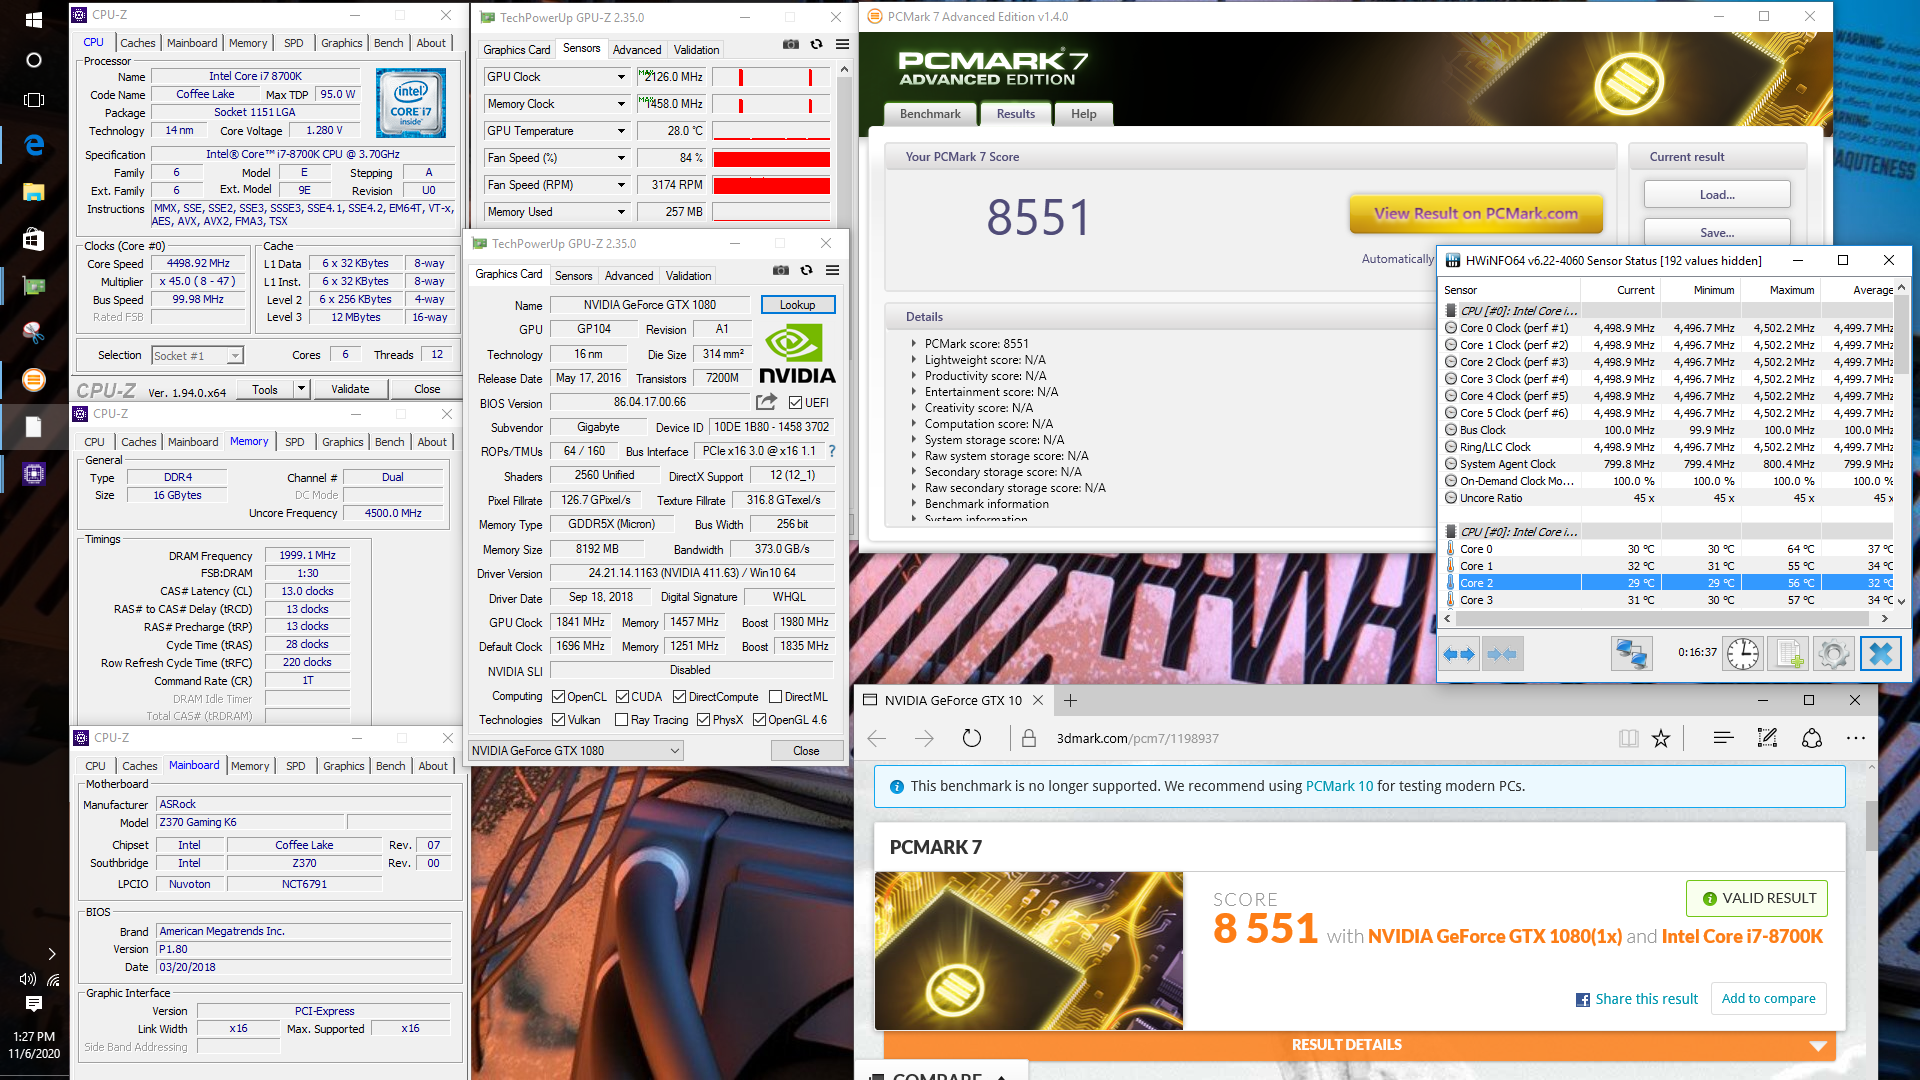Open the Windows Start menu
Image resolution: width=1920 pixels, height=1080 pixels.
click(33, 19)
